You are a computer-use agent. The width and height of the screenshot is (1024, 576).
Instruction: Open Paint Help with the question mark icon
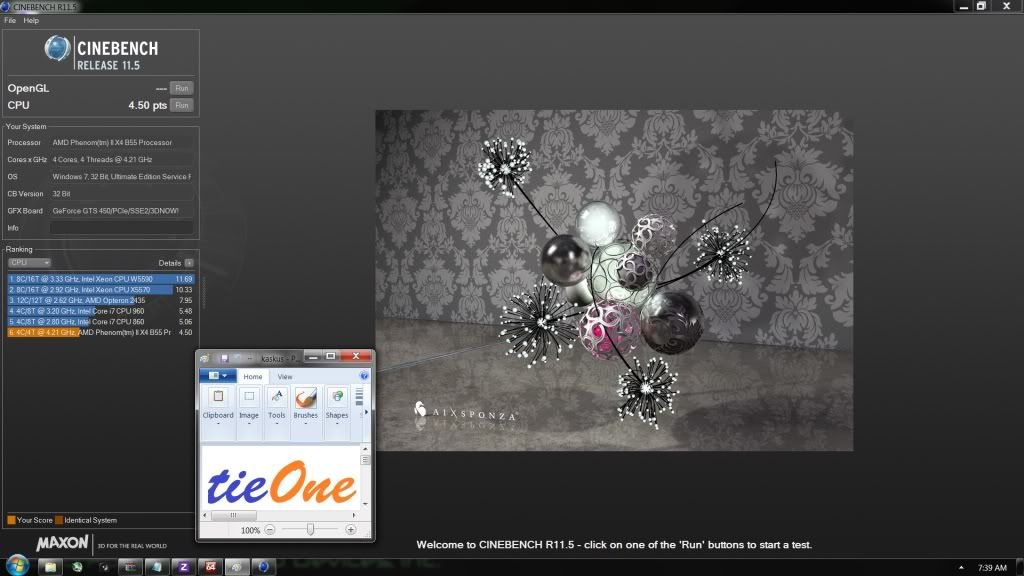[364, 376]
